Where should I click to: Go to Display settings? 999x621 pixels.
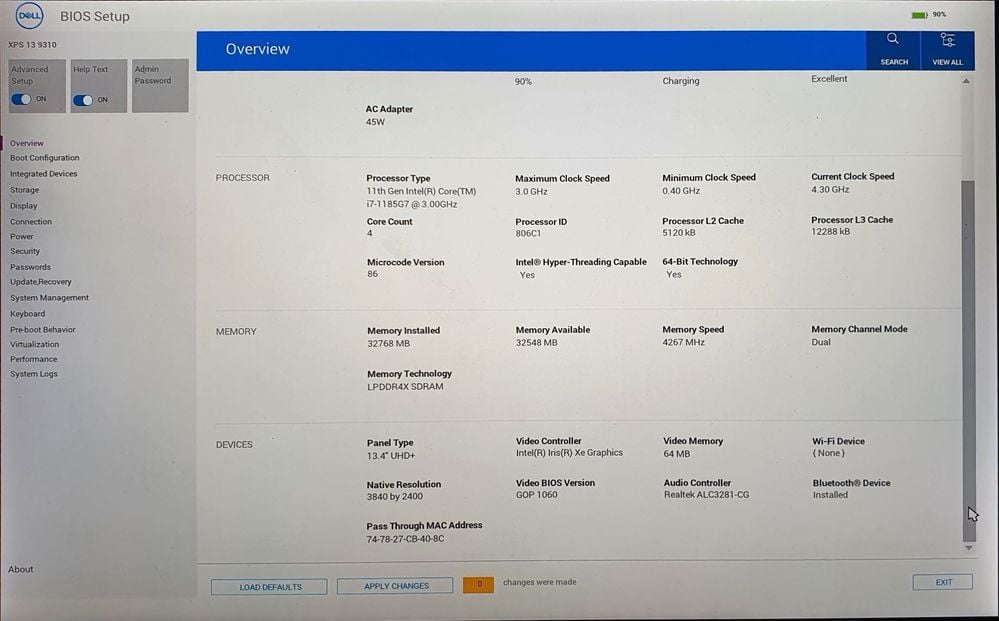[24, 206]
